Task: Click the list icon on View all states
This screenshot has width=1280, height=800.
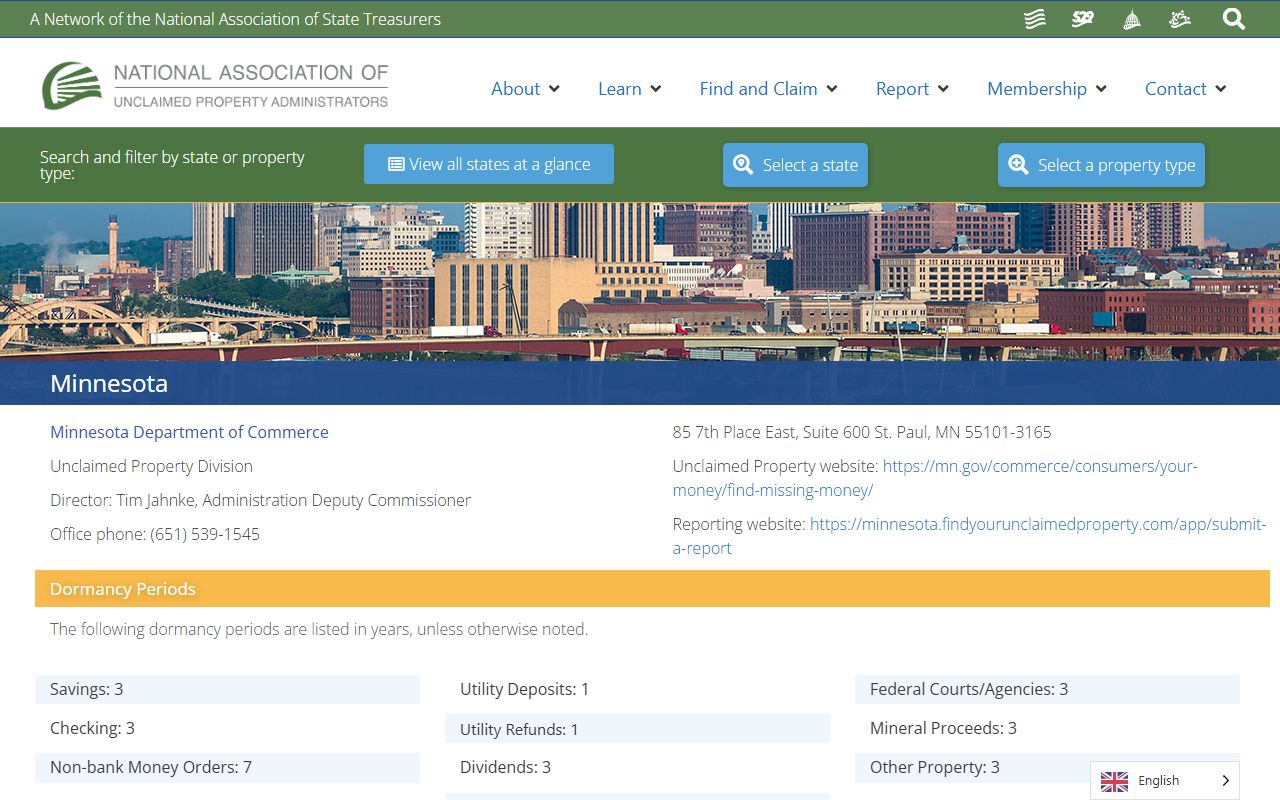Action: pos(396,164)
